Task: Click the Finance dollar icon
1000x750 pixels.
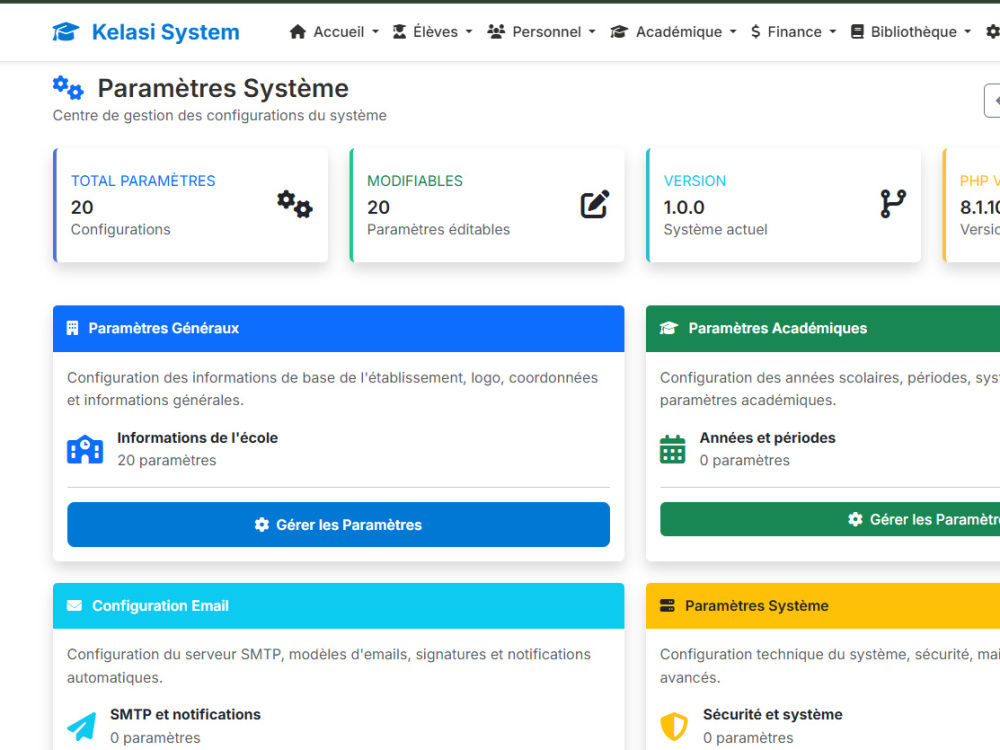Action: (756, 32)
